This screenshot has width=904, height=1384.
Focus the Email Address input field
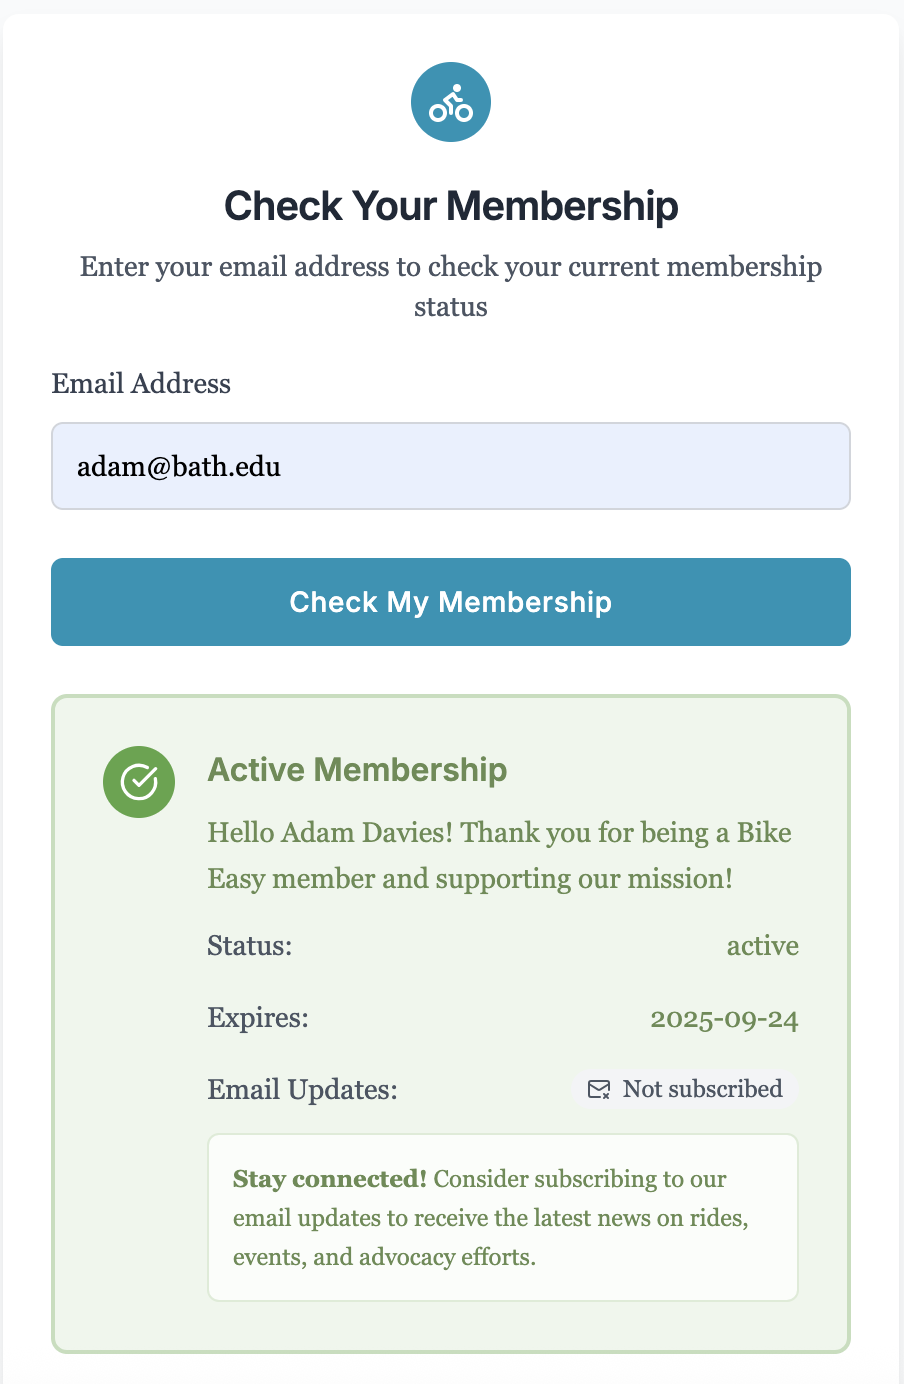click(451, 466)
